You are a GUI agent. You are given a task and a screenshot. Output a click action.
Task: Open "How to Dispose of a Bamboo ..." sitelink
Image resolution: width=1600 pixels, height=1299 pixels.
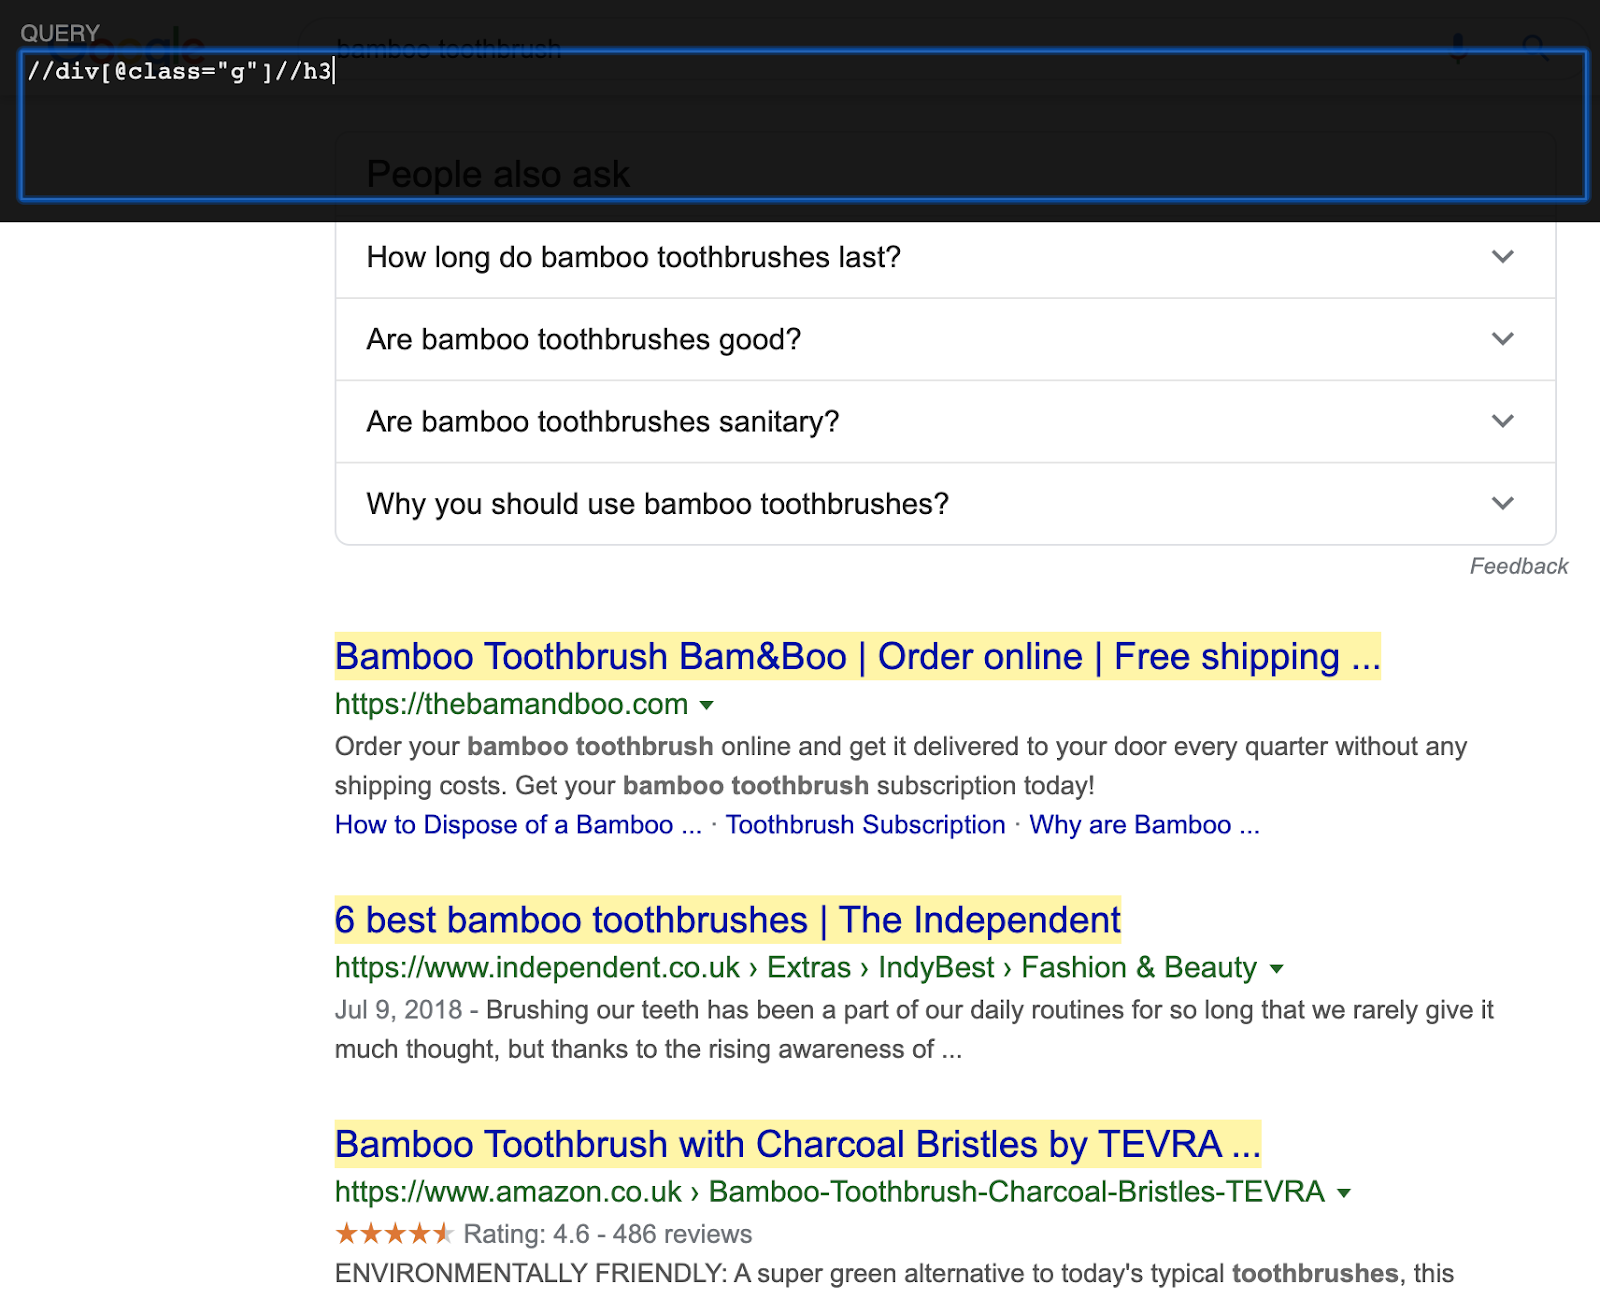(518, 825)
